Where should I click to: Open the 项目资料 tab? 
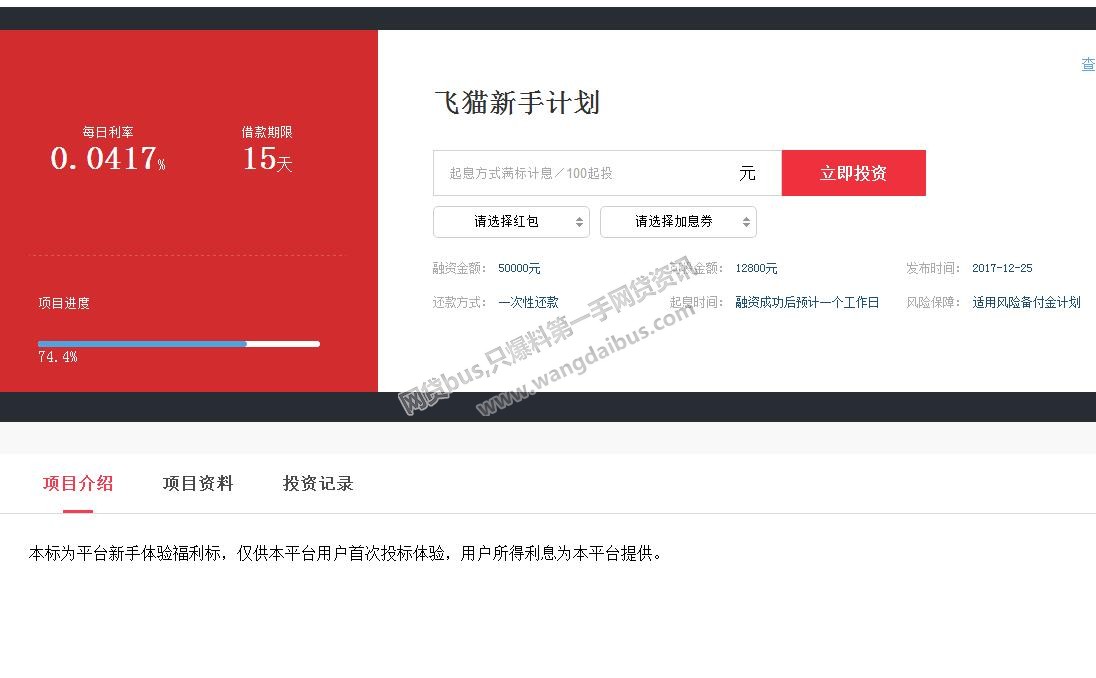pos(198,484)
